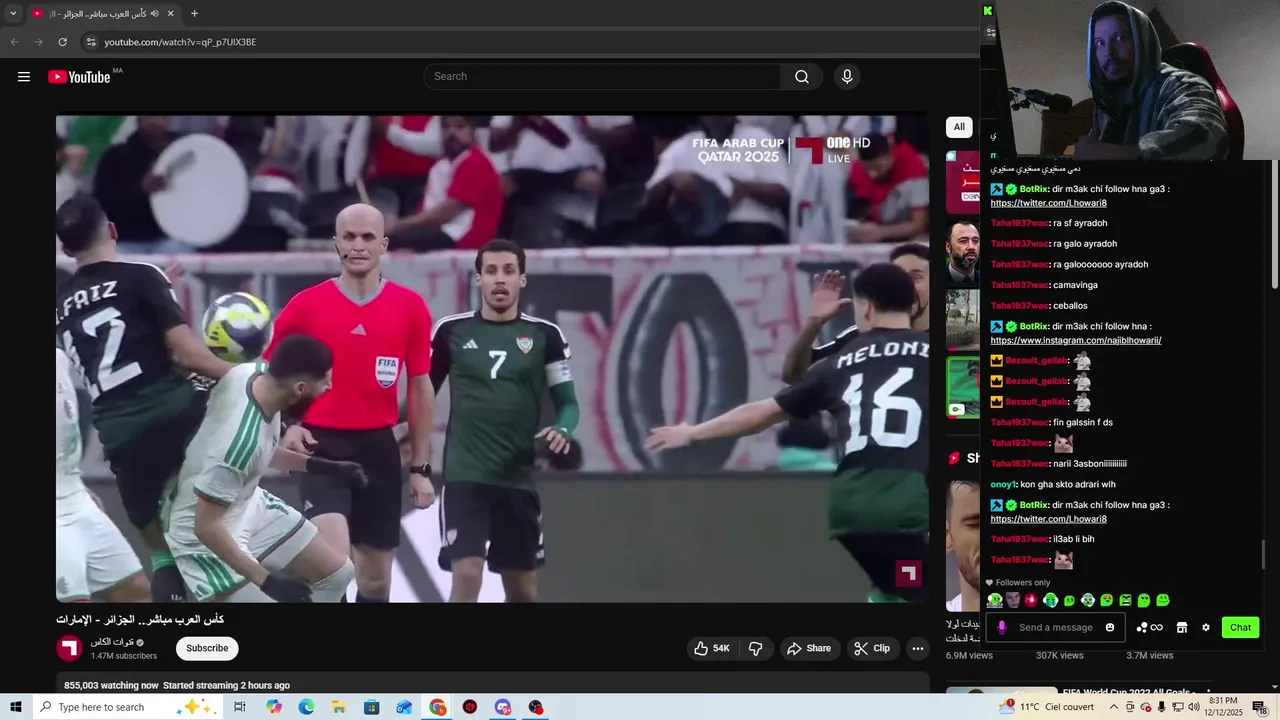
Task: Open the chat shop storefront icon
Action: [1181, 627]
